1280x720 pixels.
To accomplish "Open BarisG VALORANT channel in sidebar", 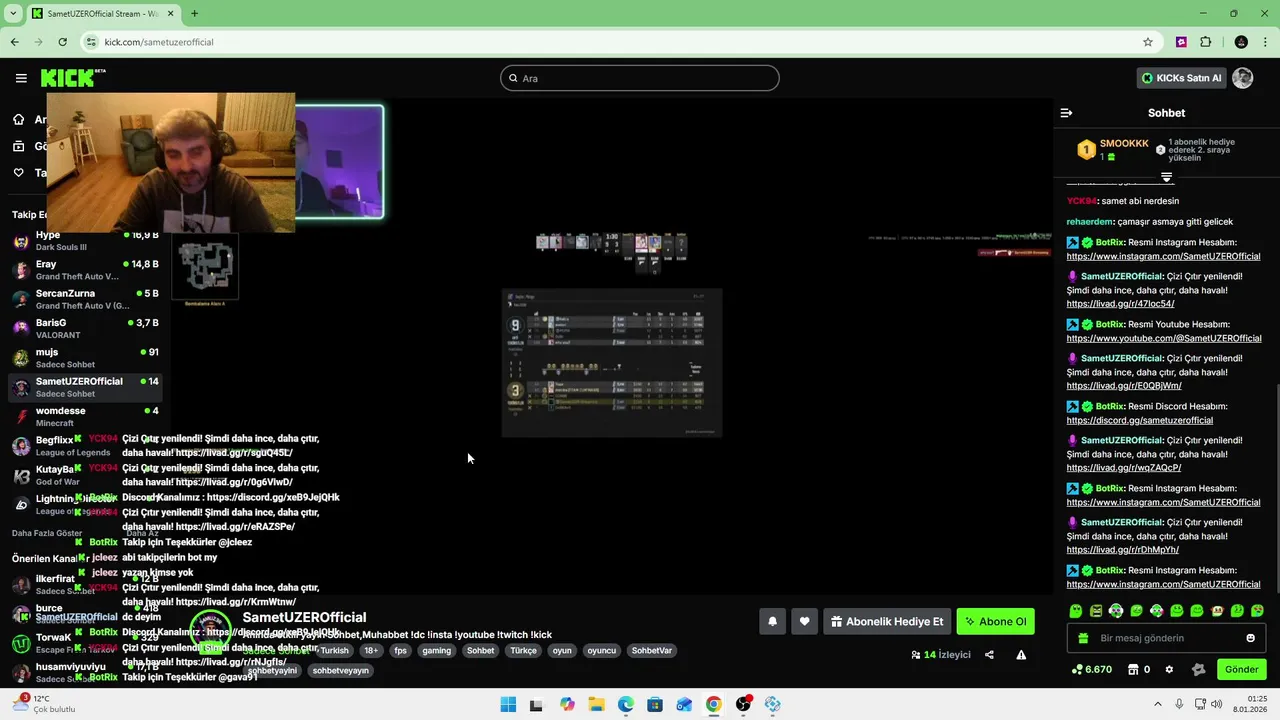I will [x=85, y=328].
